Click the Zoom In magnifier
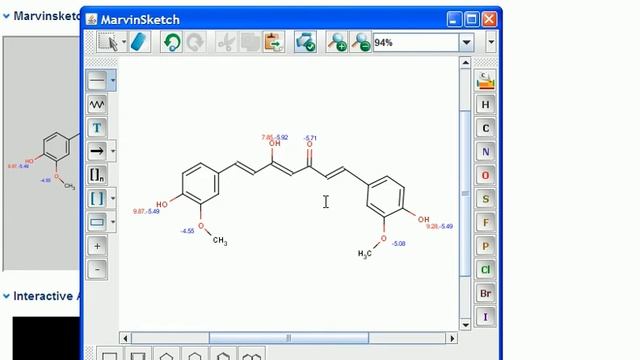 (337, 42)
